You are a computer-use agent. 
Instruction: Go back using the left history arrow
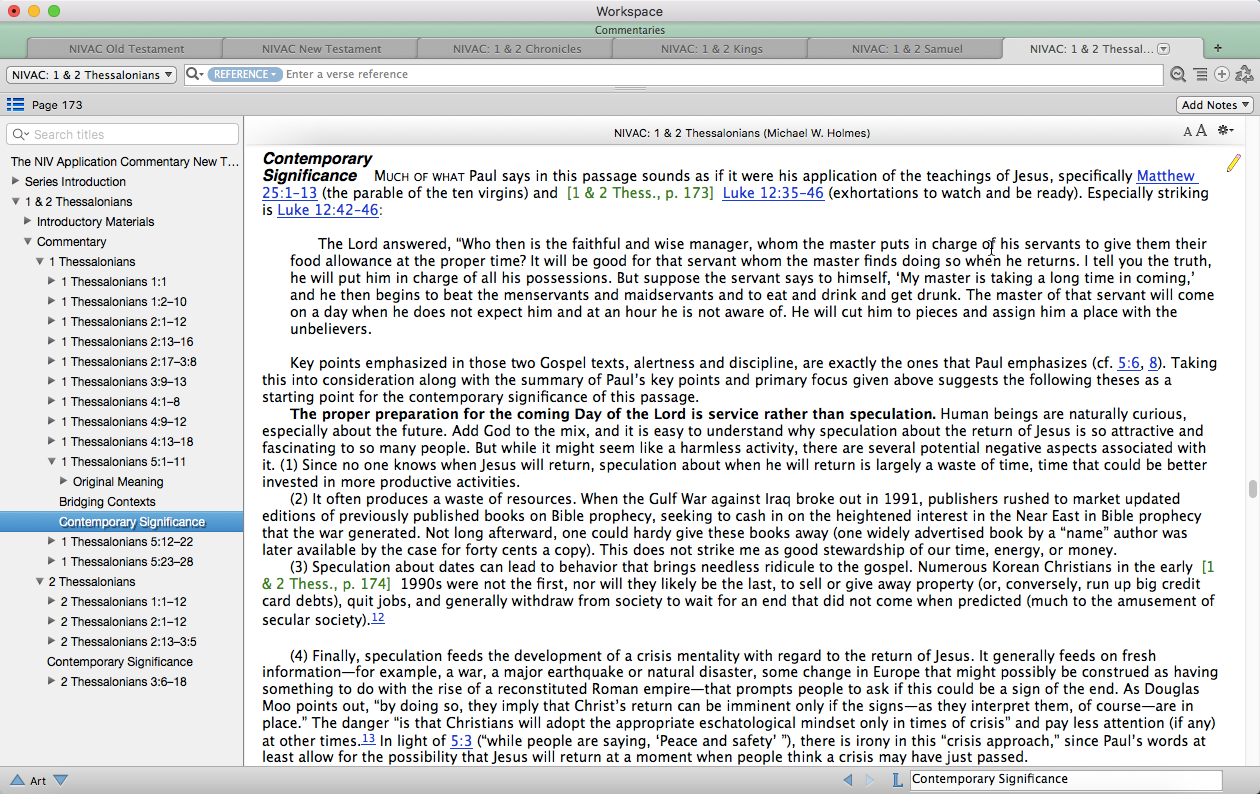point(848,779)
